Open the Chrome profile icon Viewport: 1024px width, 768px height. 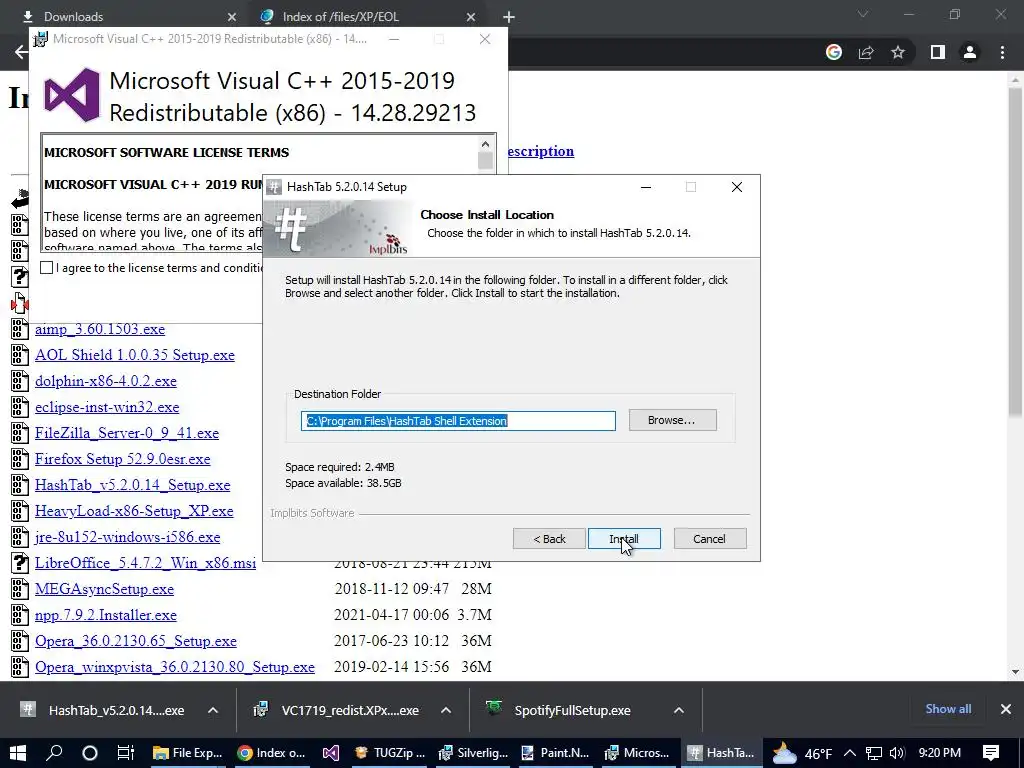[970, 52]
